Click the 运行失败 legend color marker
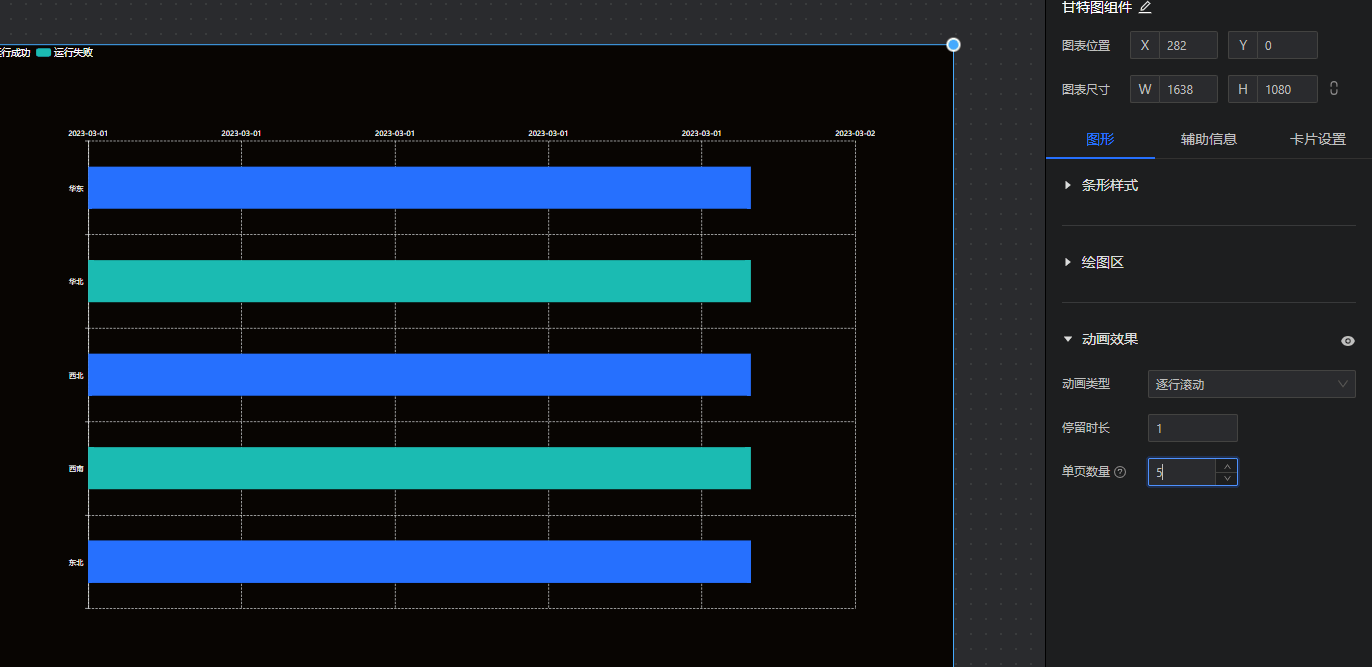The width and height of the screenshot is (1372, 667). 43,53
